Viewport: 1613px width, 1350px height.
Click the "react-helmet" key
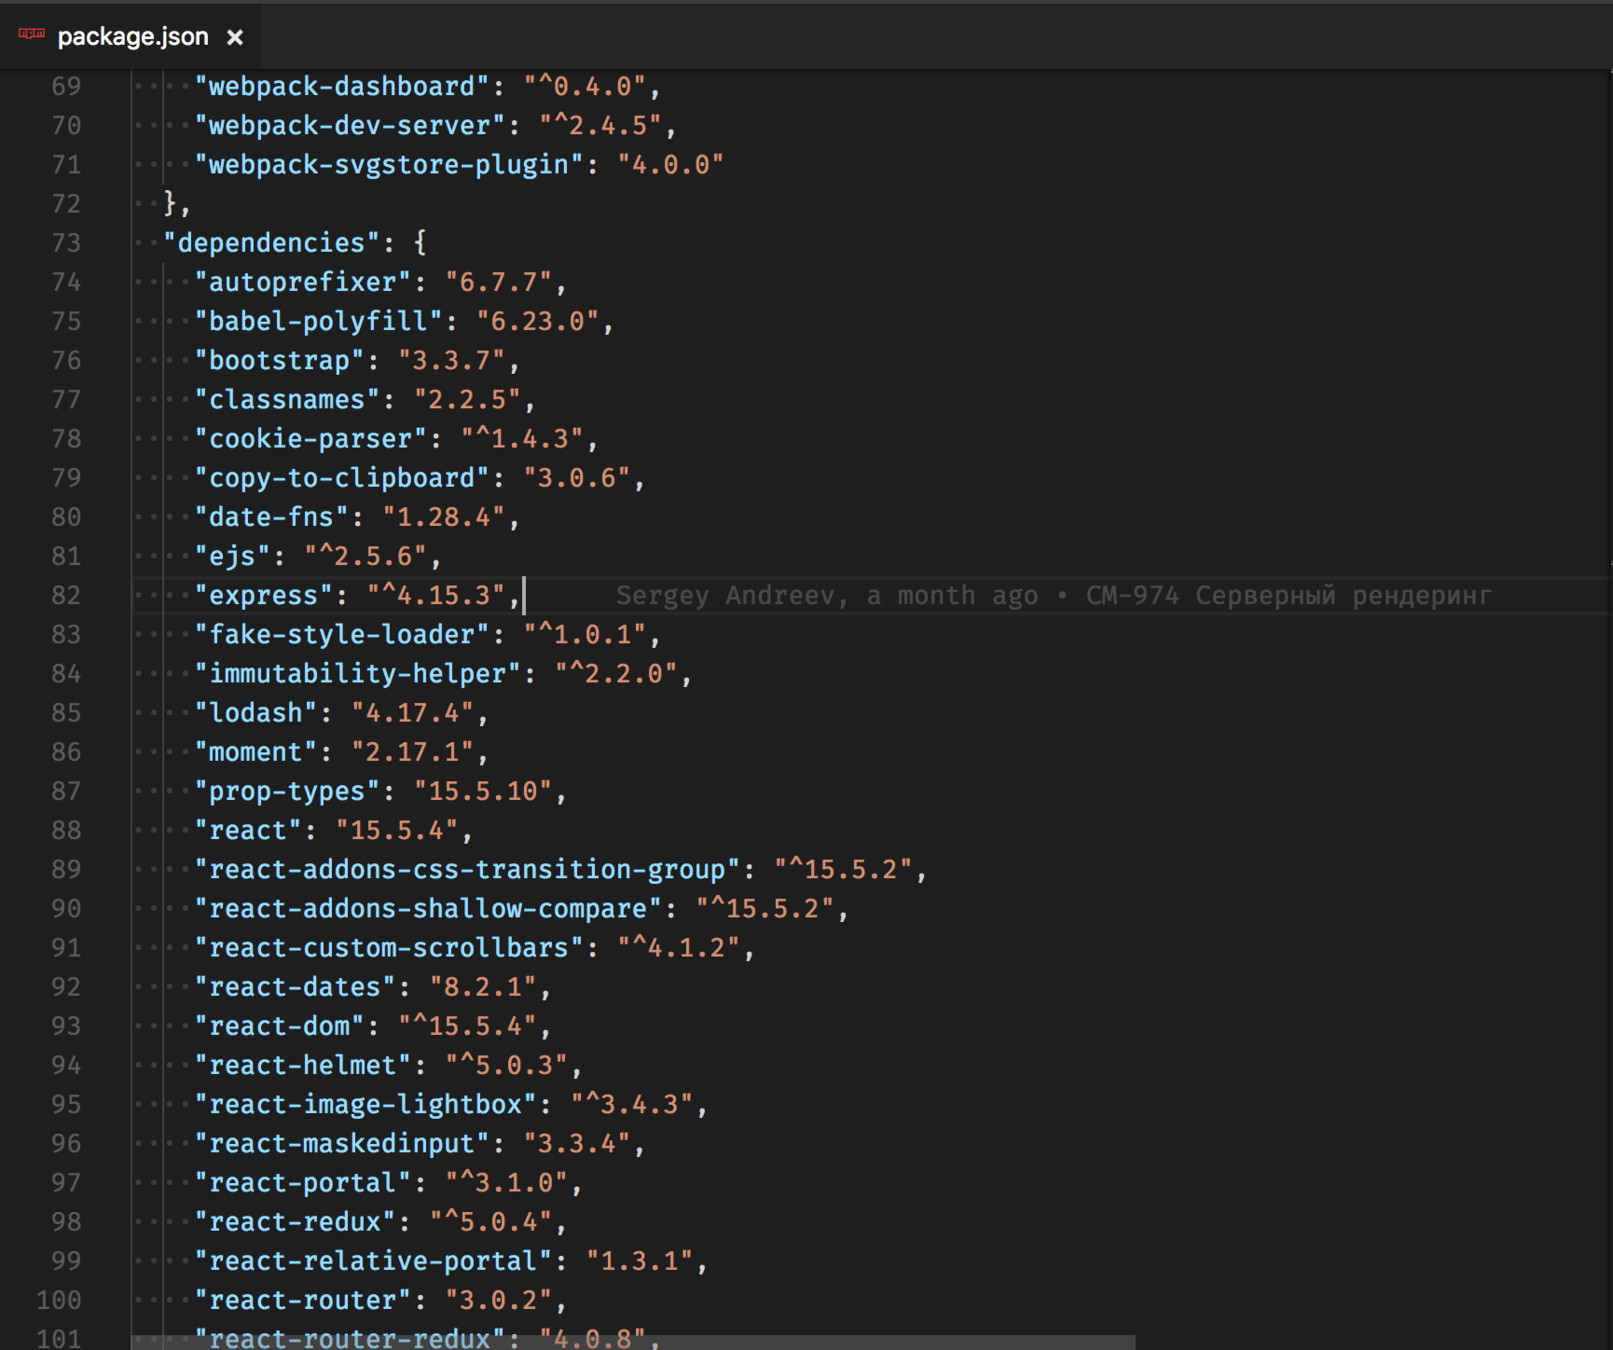303,1065
